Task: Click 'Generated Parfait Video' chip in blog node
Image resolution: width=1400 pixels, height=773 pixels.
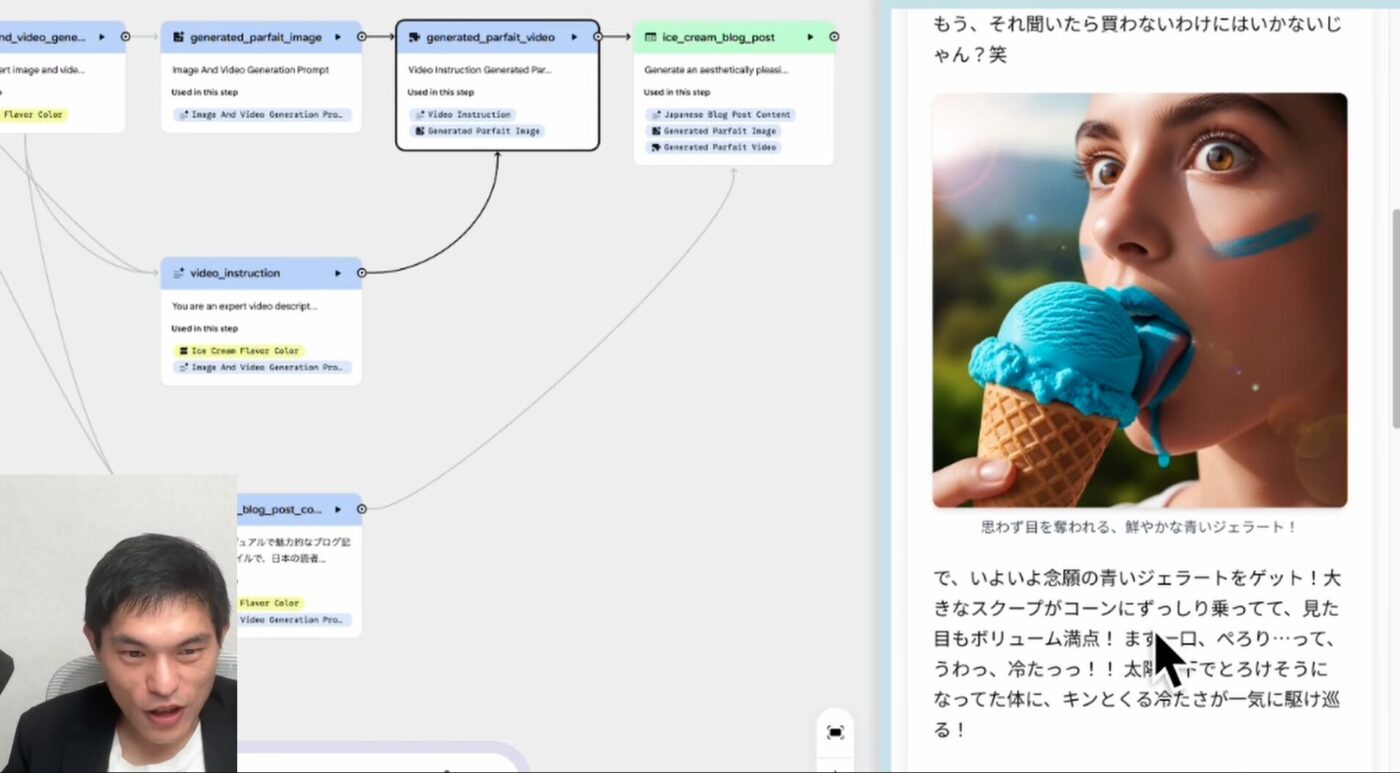Action: (x=713, y=147)
